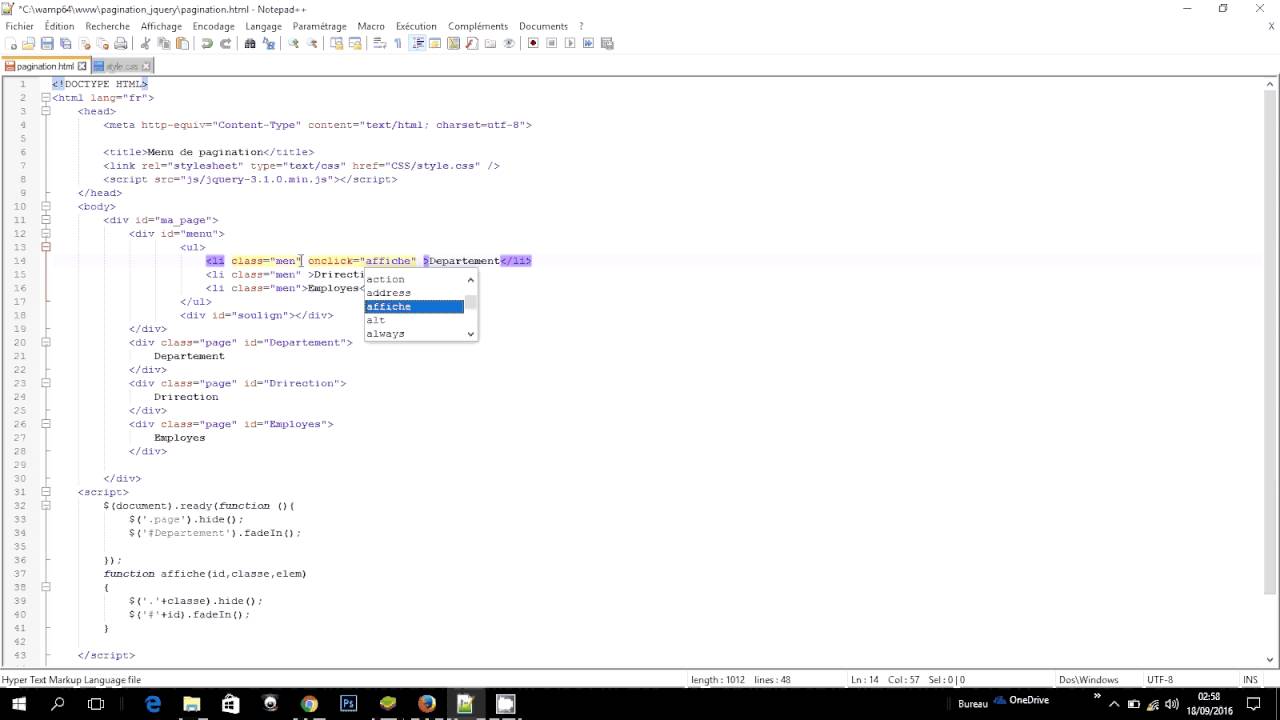The height and width of the screenshot is (720, 1280).
Task: Toggle synchronized vertical scrolling icon
Action: tap(336, 43)
